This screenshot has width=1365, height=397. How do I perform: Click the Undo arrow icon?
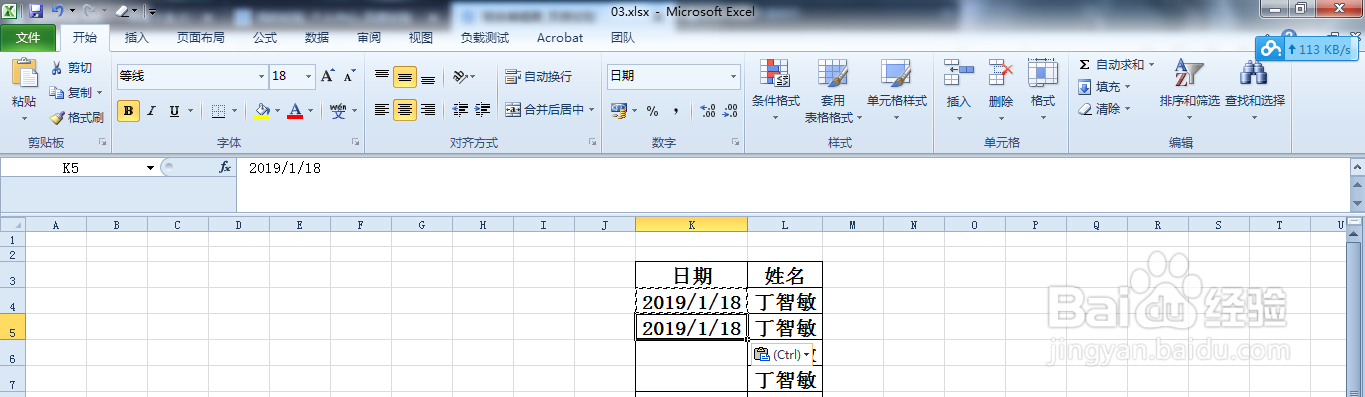pos(58,11)
